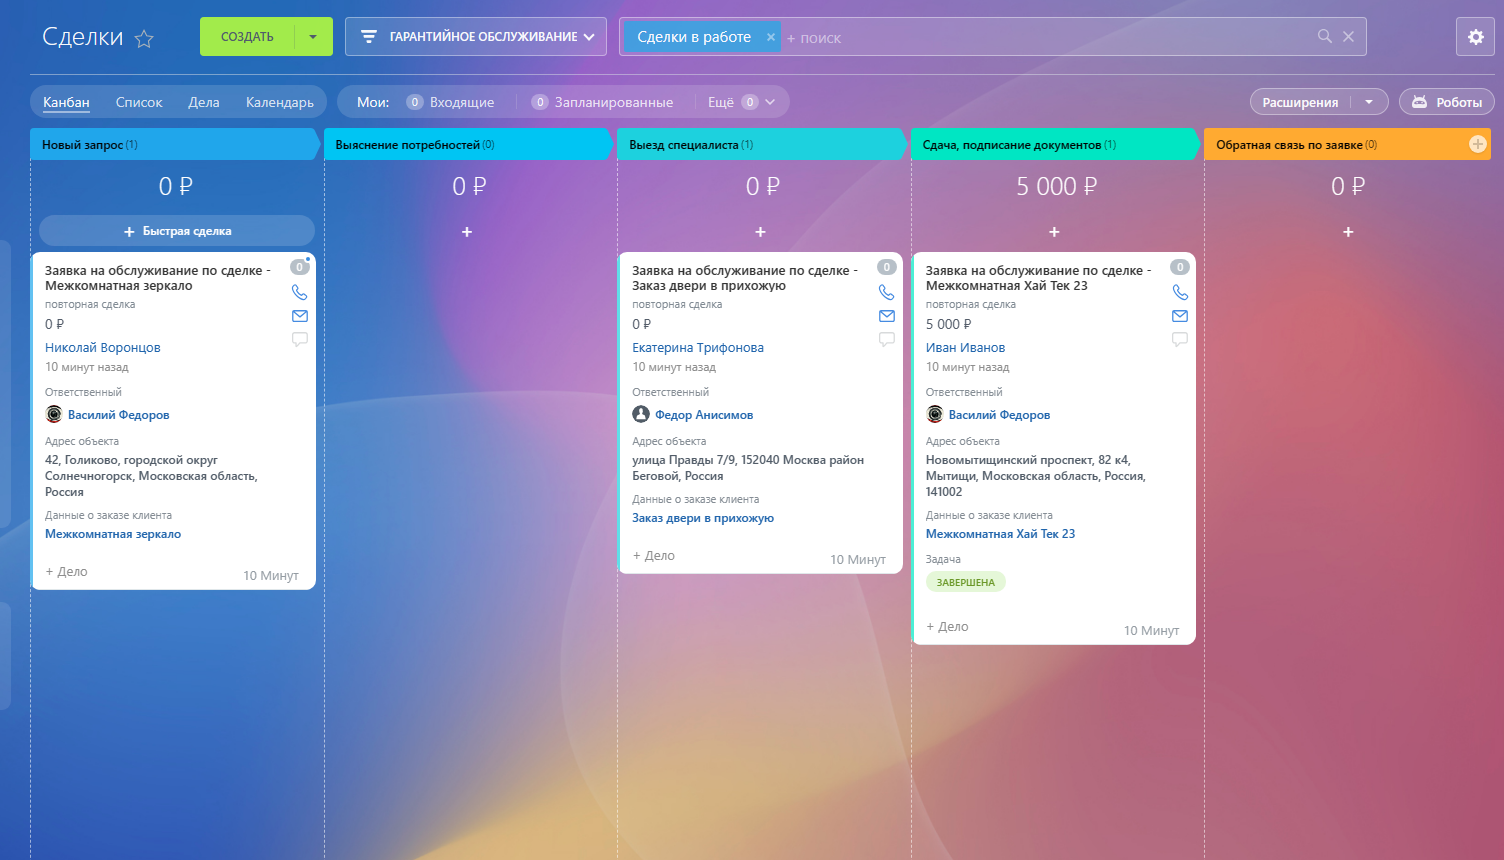Click the Создать button
The height and width of the screenshot is (860, 1504).
click(x=247, y=37)
